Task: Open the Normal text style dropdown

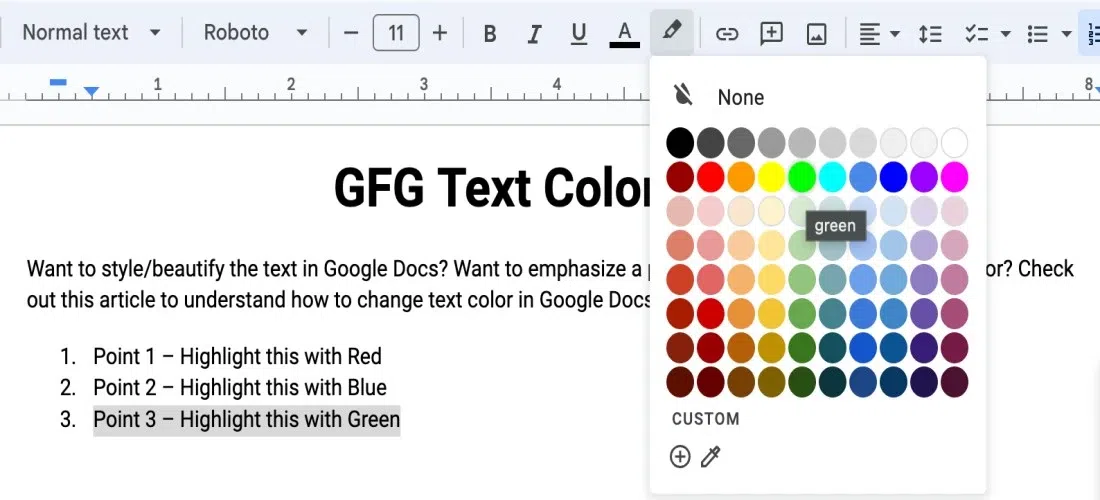Action: (90, 33)
